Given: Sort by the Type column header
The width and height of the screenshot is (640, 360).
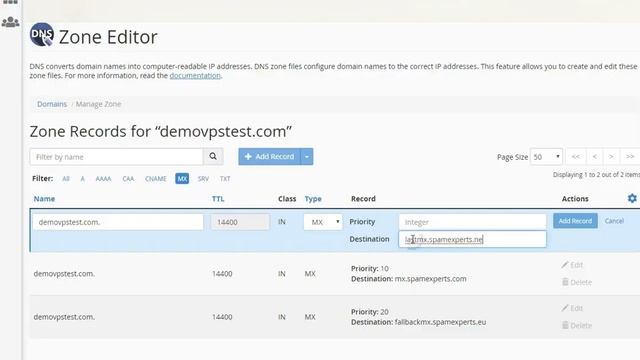Looking at the screenshot, I should (x=313, y=199).
